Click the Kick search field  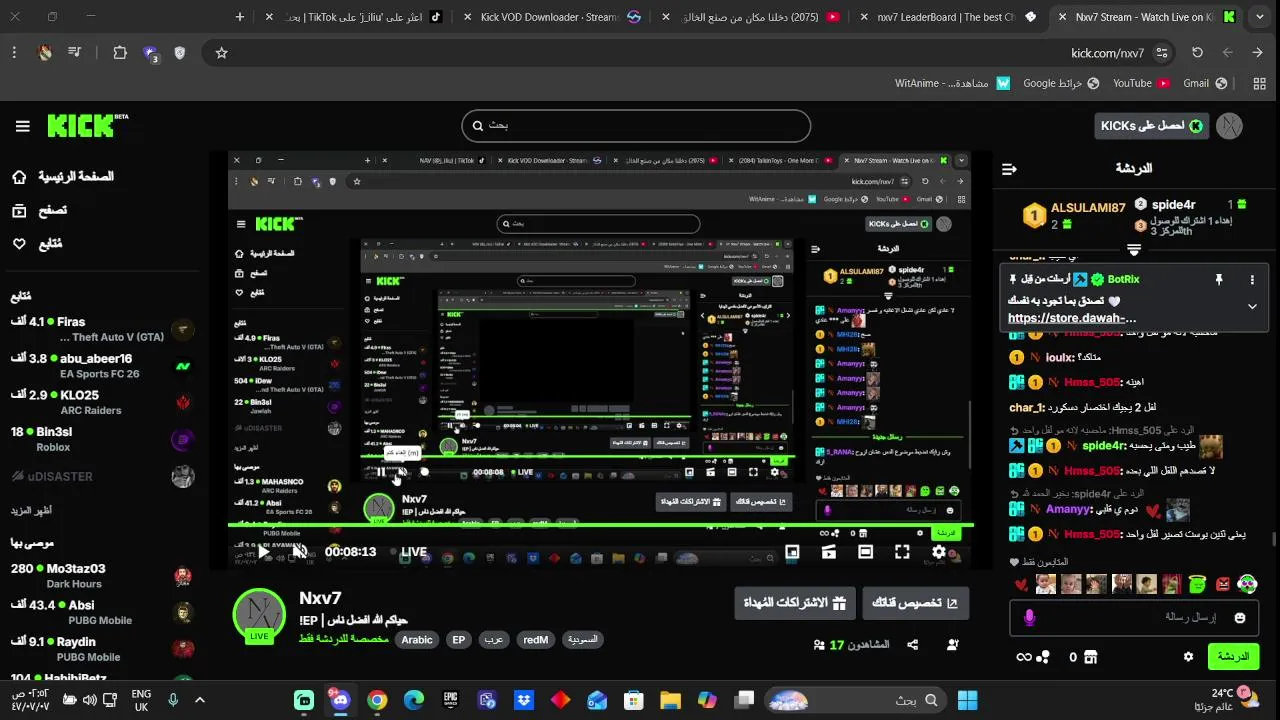click(636, 126)
